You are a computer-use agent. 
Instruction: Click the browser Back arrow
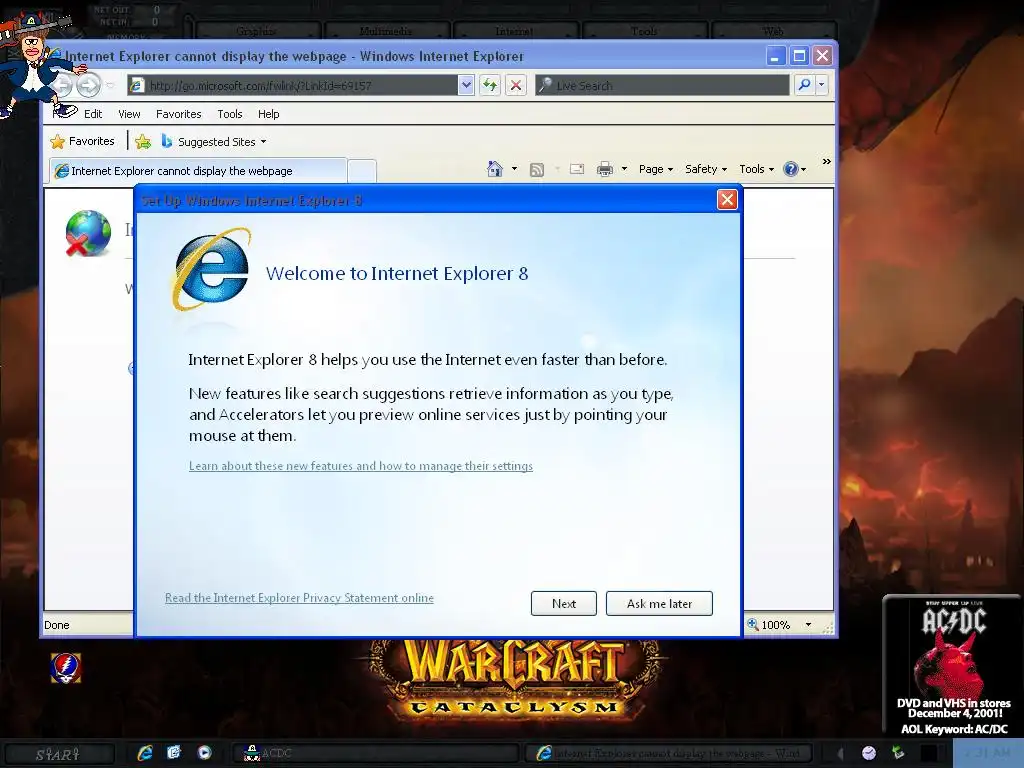(63, 85)
